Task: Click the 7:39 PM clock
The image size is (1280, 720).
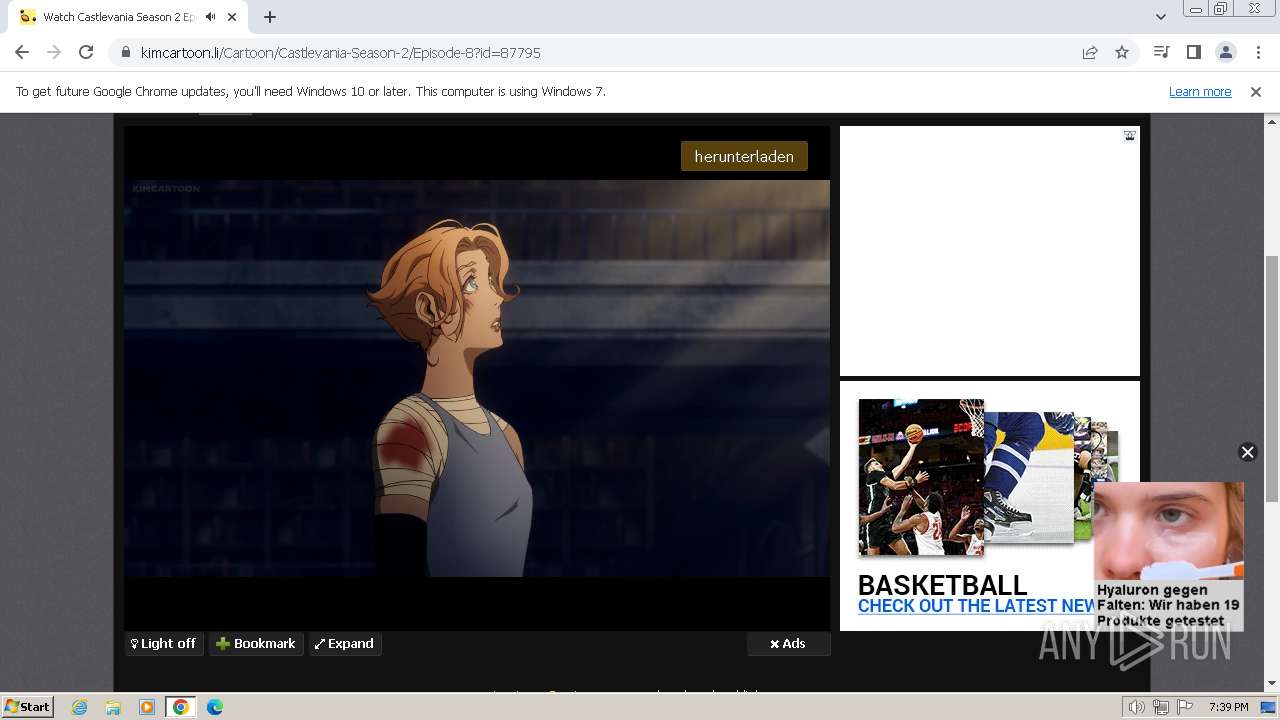Action: [1228, 707]
